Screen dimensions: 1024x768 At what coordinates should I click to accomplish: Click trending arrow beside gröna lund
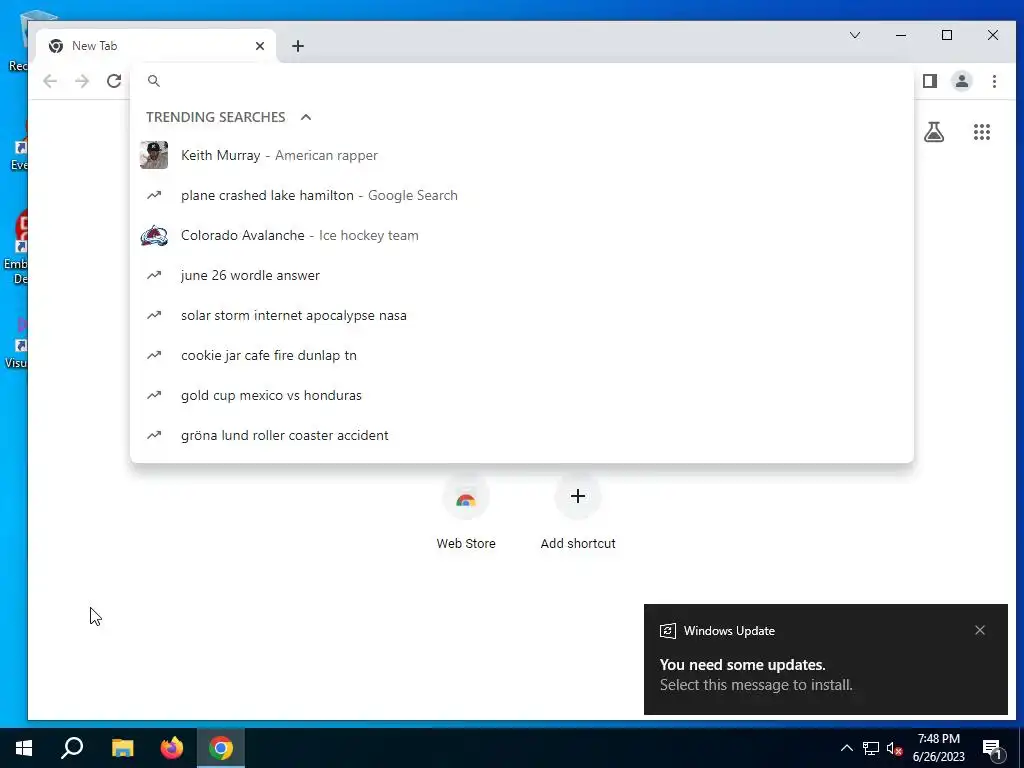click(x=154, y=435)
